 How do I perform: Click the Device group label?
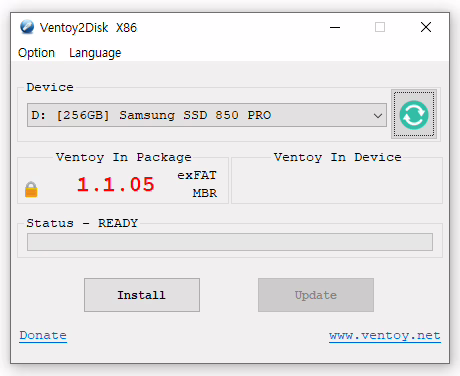coord(50,87)
